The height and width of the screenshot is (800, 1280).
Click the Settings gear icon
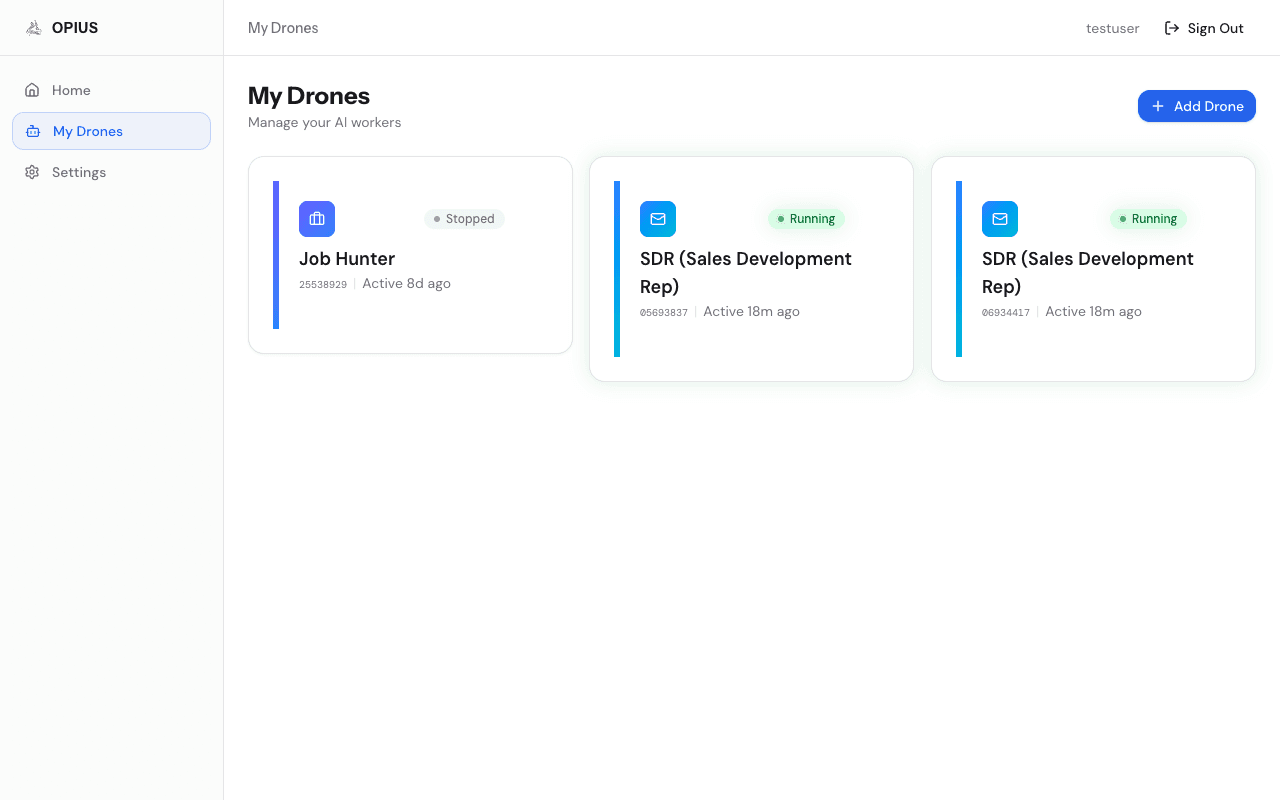tap(32, 172)
